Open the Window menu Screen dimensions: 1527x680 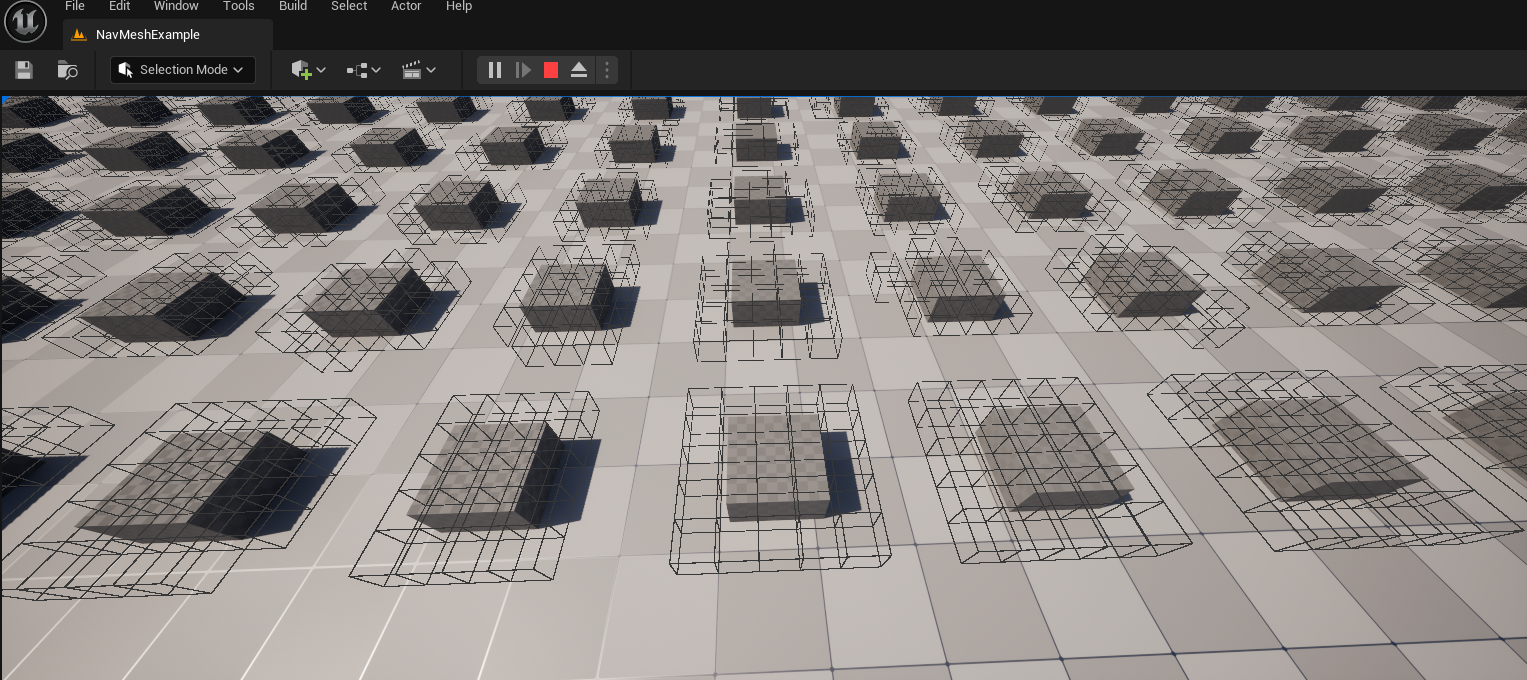pyautogui.click(x=176, y=6)
